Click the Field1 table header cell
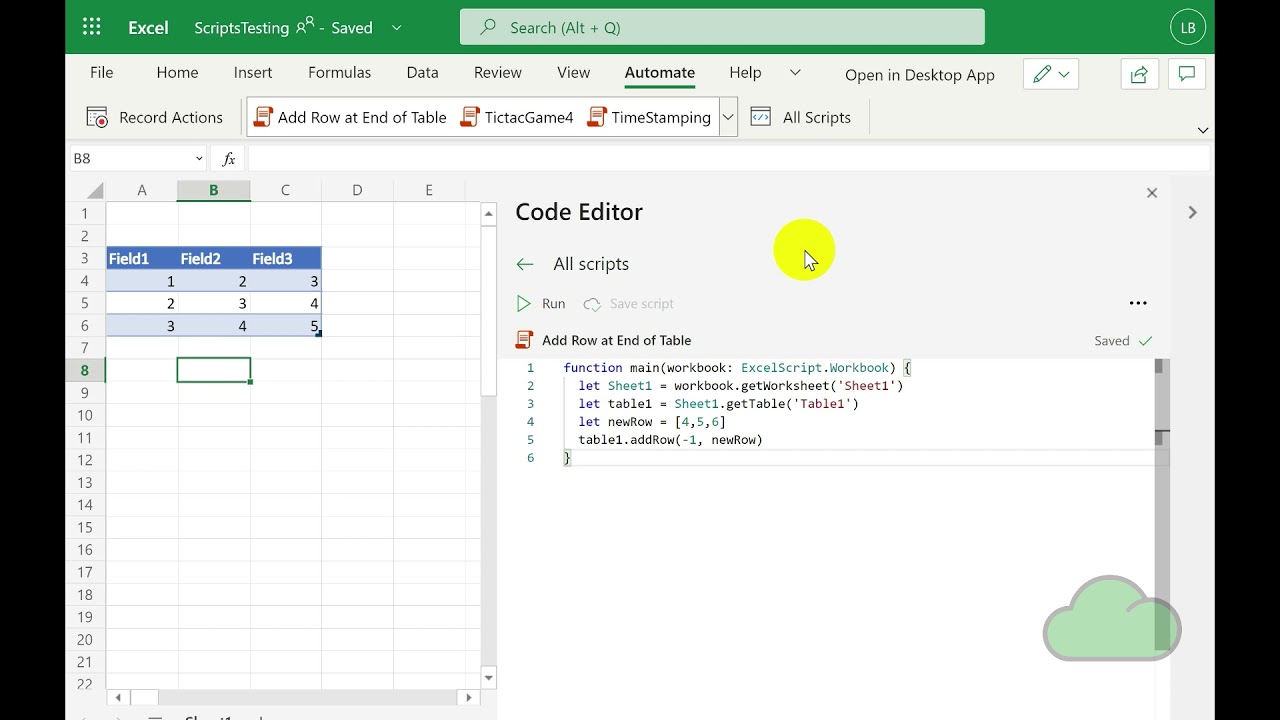 coord(142,258)
